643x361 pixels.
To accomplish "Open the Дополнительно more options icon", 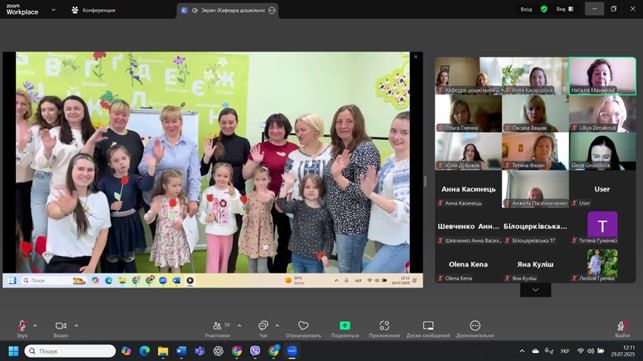I will tap(475, 326).
